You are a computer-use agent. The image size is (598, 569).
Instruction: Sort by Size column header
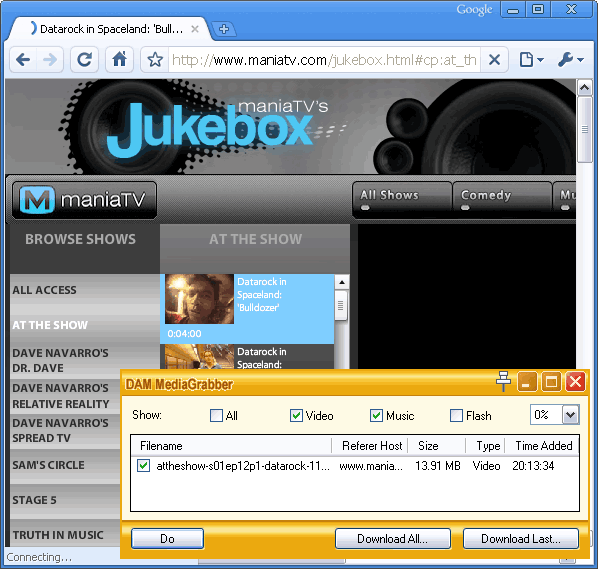coord(437,446)
